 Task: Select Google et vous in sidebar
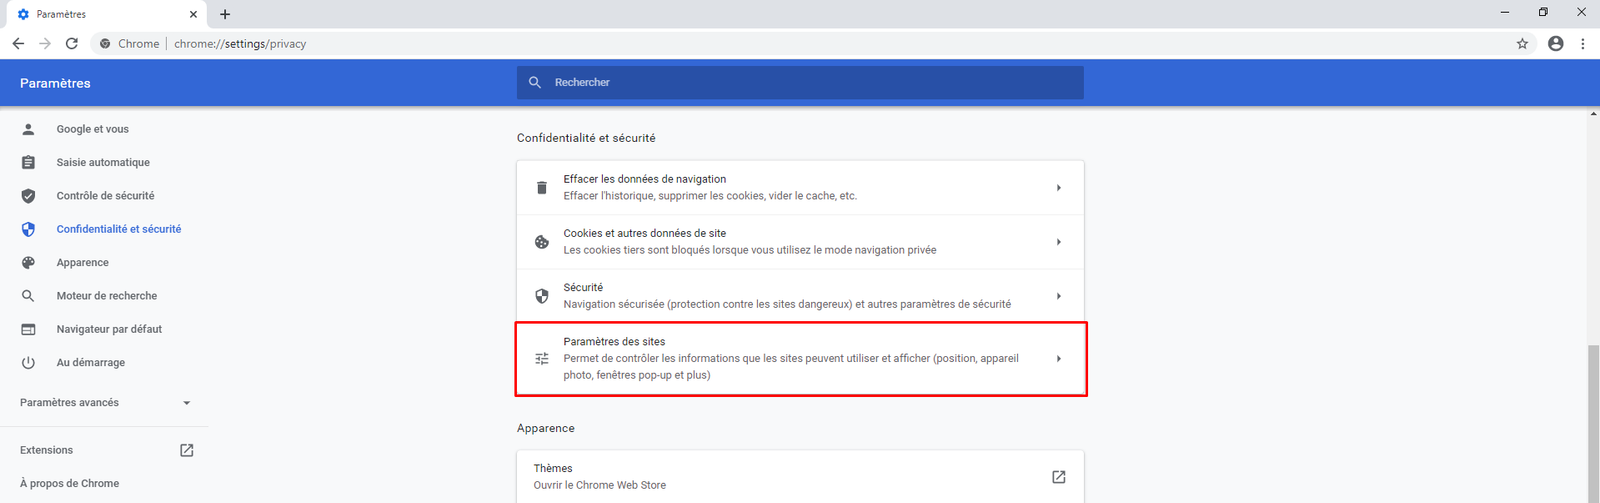click(x=92, y=129)
